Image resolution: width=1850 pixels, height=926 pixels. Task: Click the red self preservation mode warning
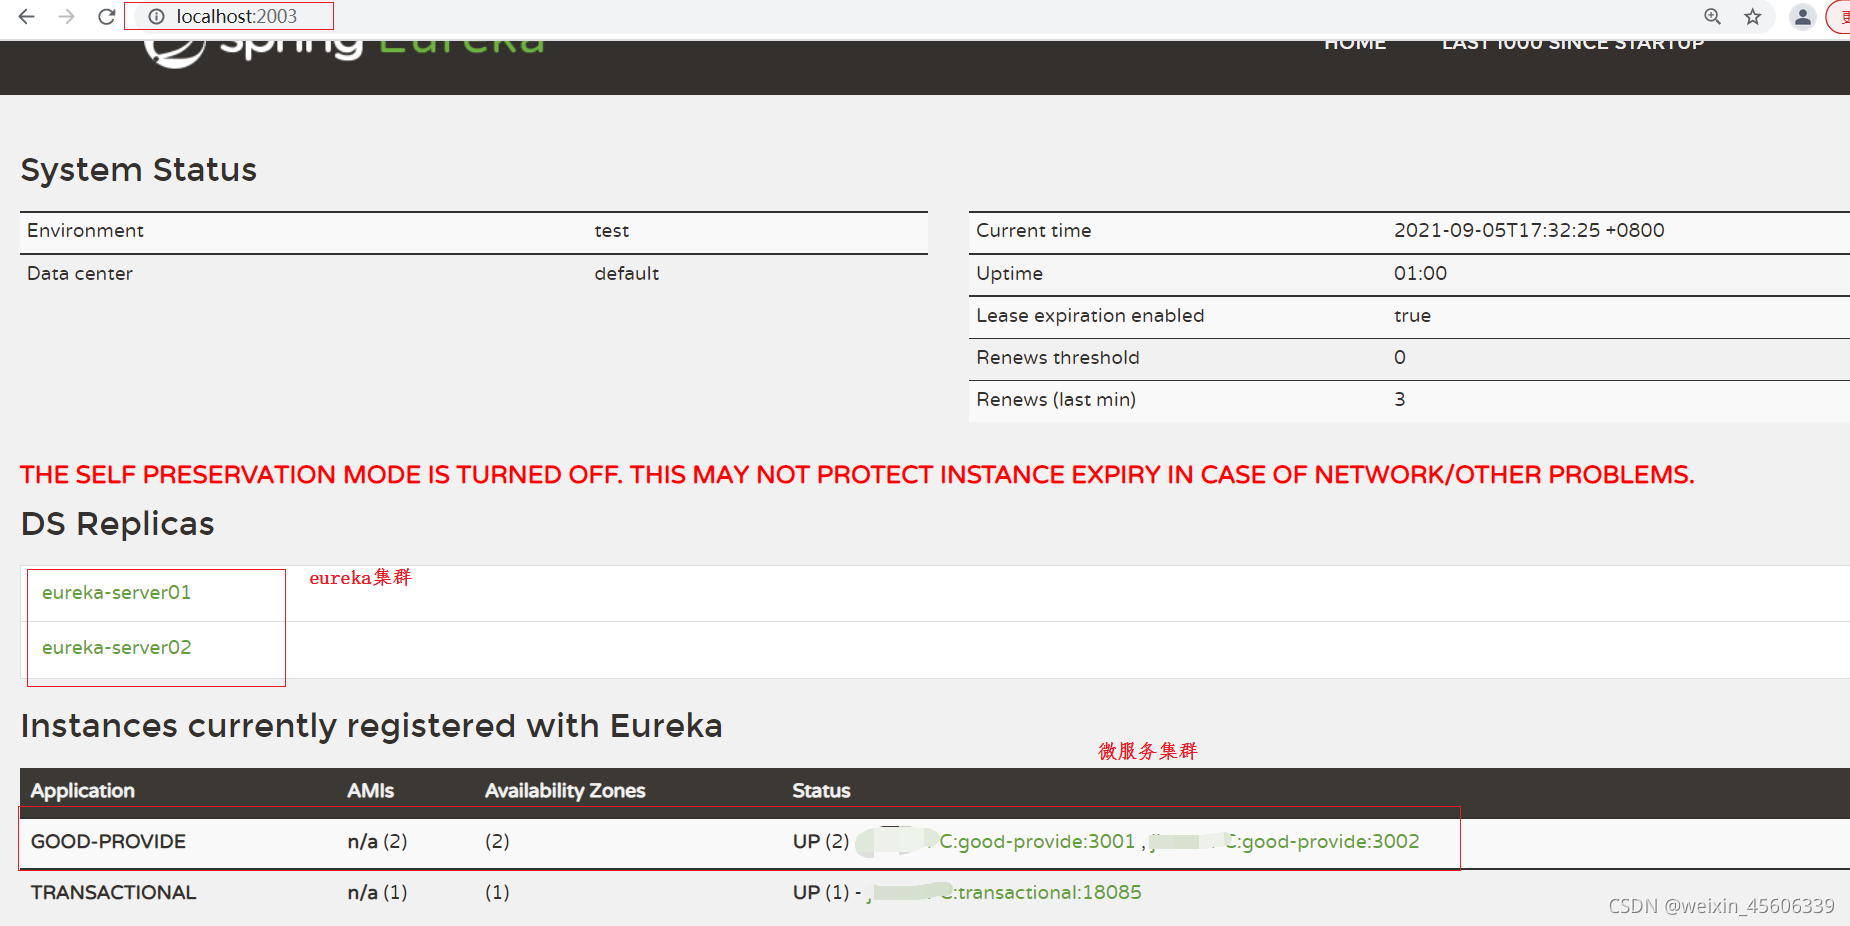tap(857, 475)
